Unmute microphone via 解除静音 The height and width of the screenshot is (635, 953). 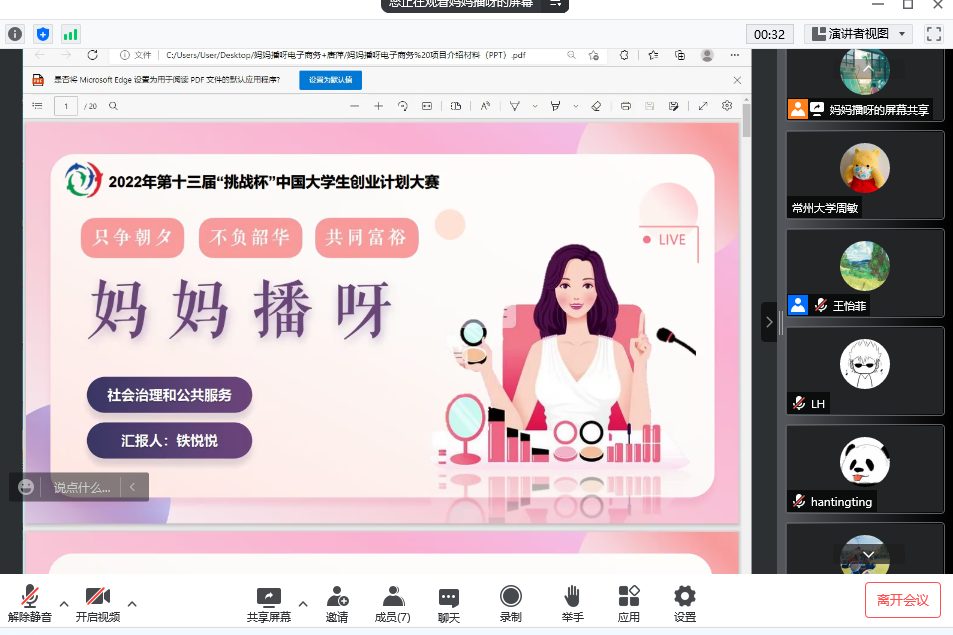pos(30,598)
